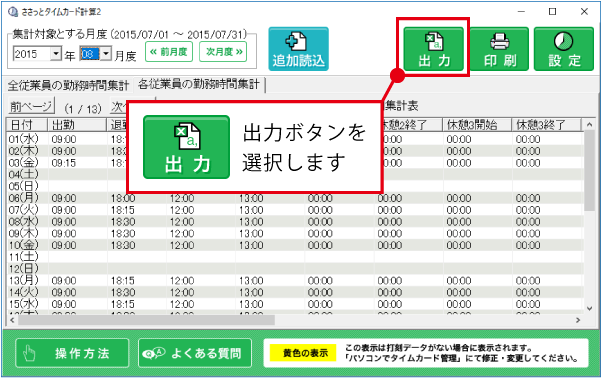The width and height of the screenshot is (601, 378).
Task: Go to previous month with 前月度
Action: (x=169, y=52)
